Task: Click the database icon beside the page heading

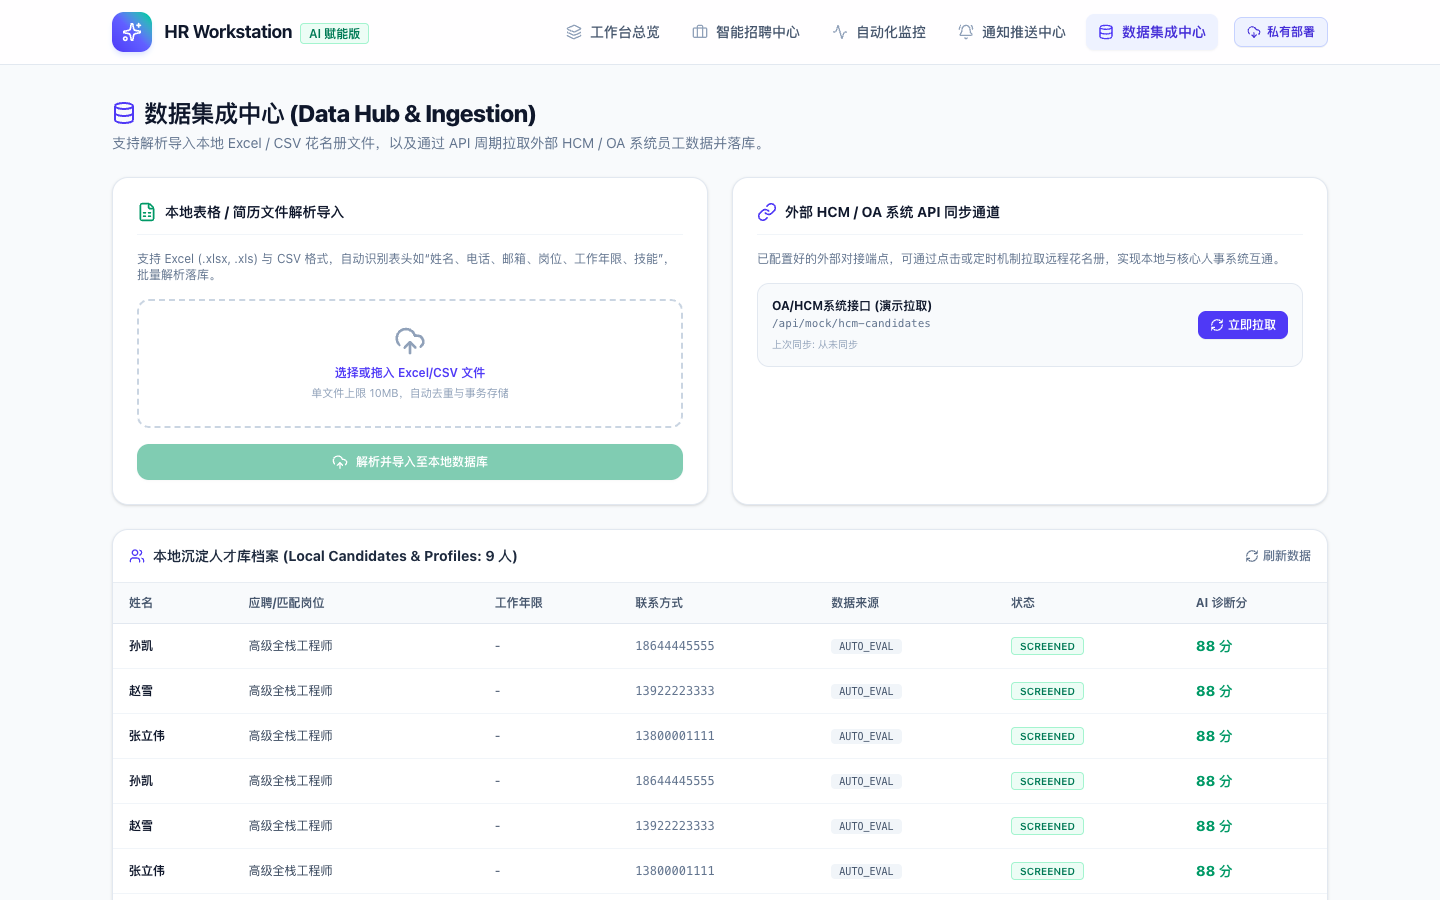Action: [124, 113]
